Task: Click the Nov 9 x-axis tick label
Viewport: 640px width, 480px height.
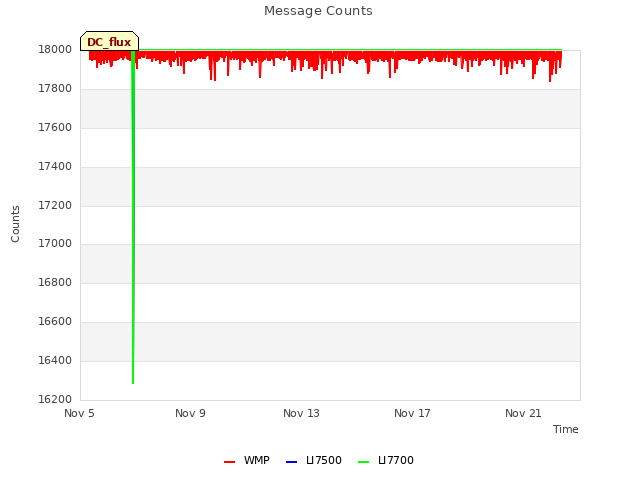Action: [190, 413]
